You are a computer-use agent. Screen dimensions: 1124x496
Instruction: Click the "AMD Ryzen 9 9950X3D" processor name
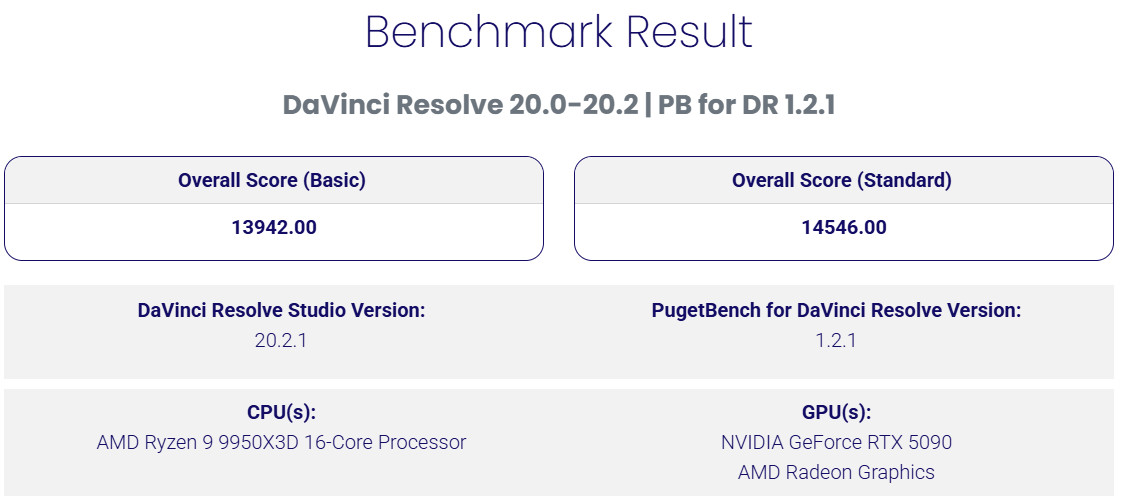tap(202, 442)
